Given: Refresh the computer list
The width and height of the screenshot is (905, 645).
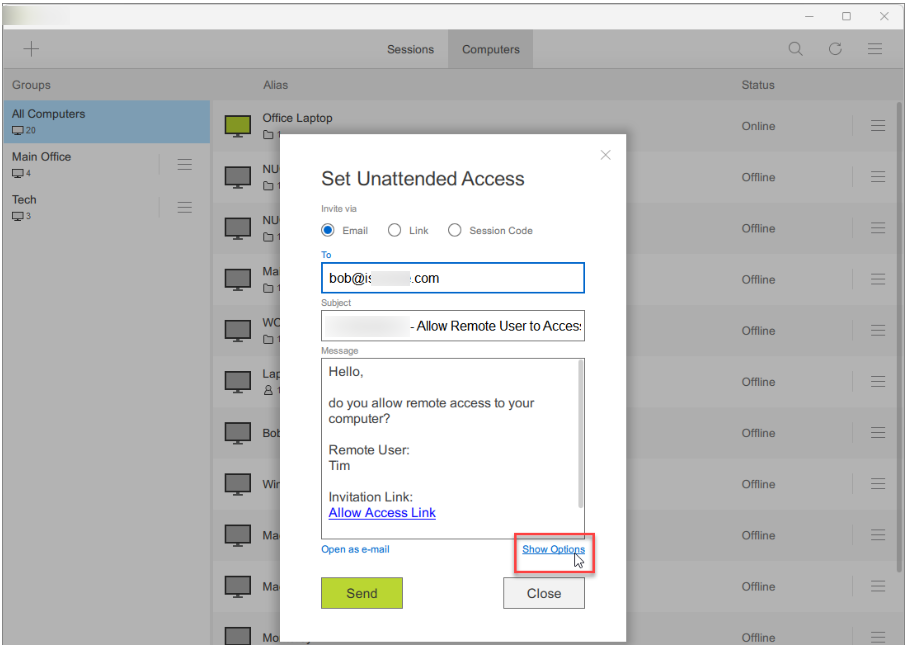Looking at the screenshot, I should coord(835,48).
